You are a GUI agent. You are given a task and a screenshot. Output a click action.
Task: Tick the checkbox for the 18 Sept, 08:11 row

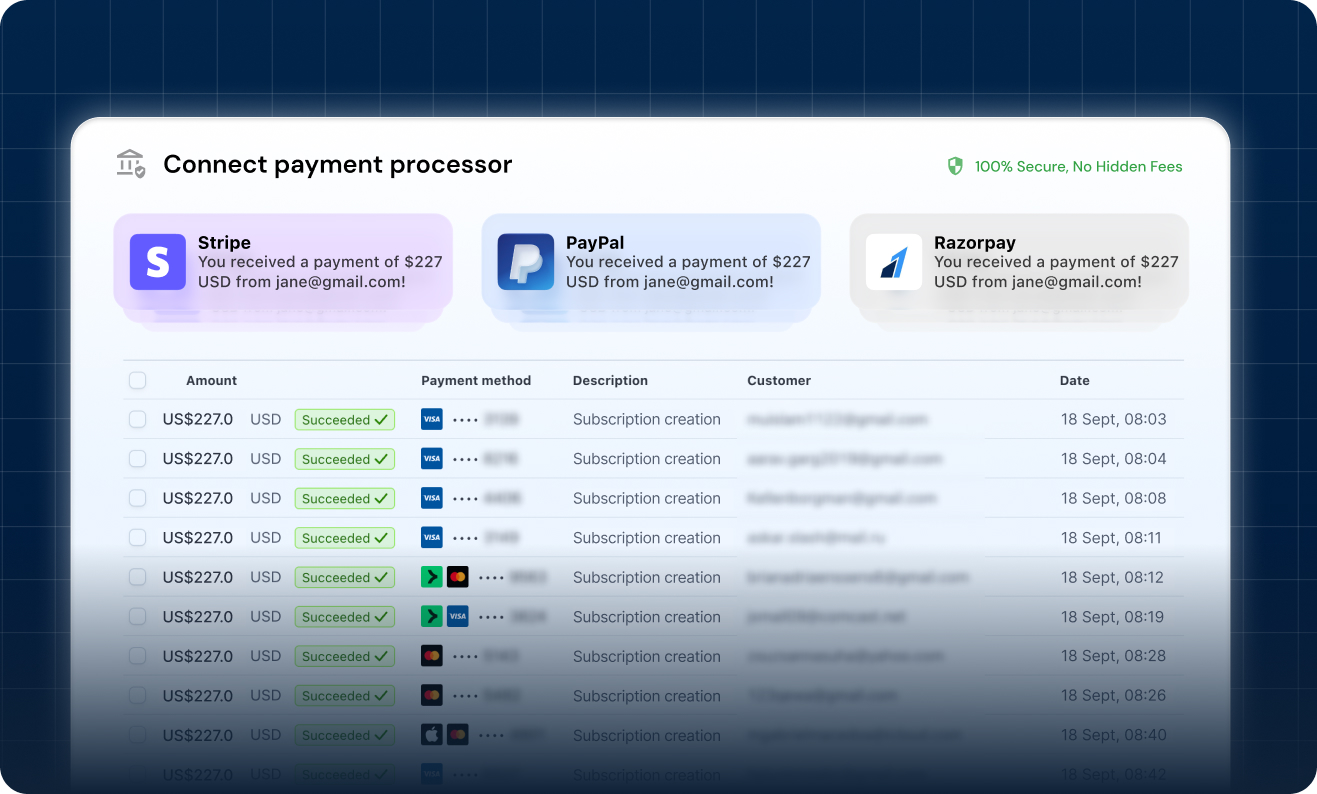pos(138,538)
